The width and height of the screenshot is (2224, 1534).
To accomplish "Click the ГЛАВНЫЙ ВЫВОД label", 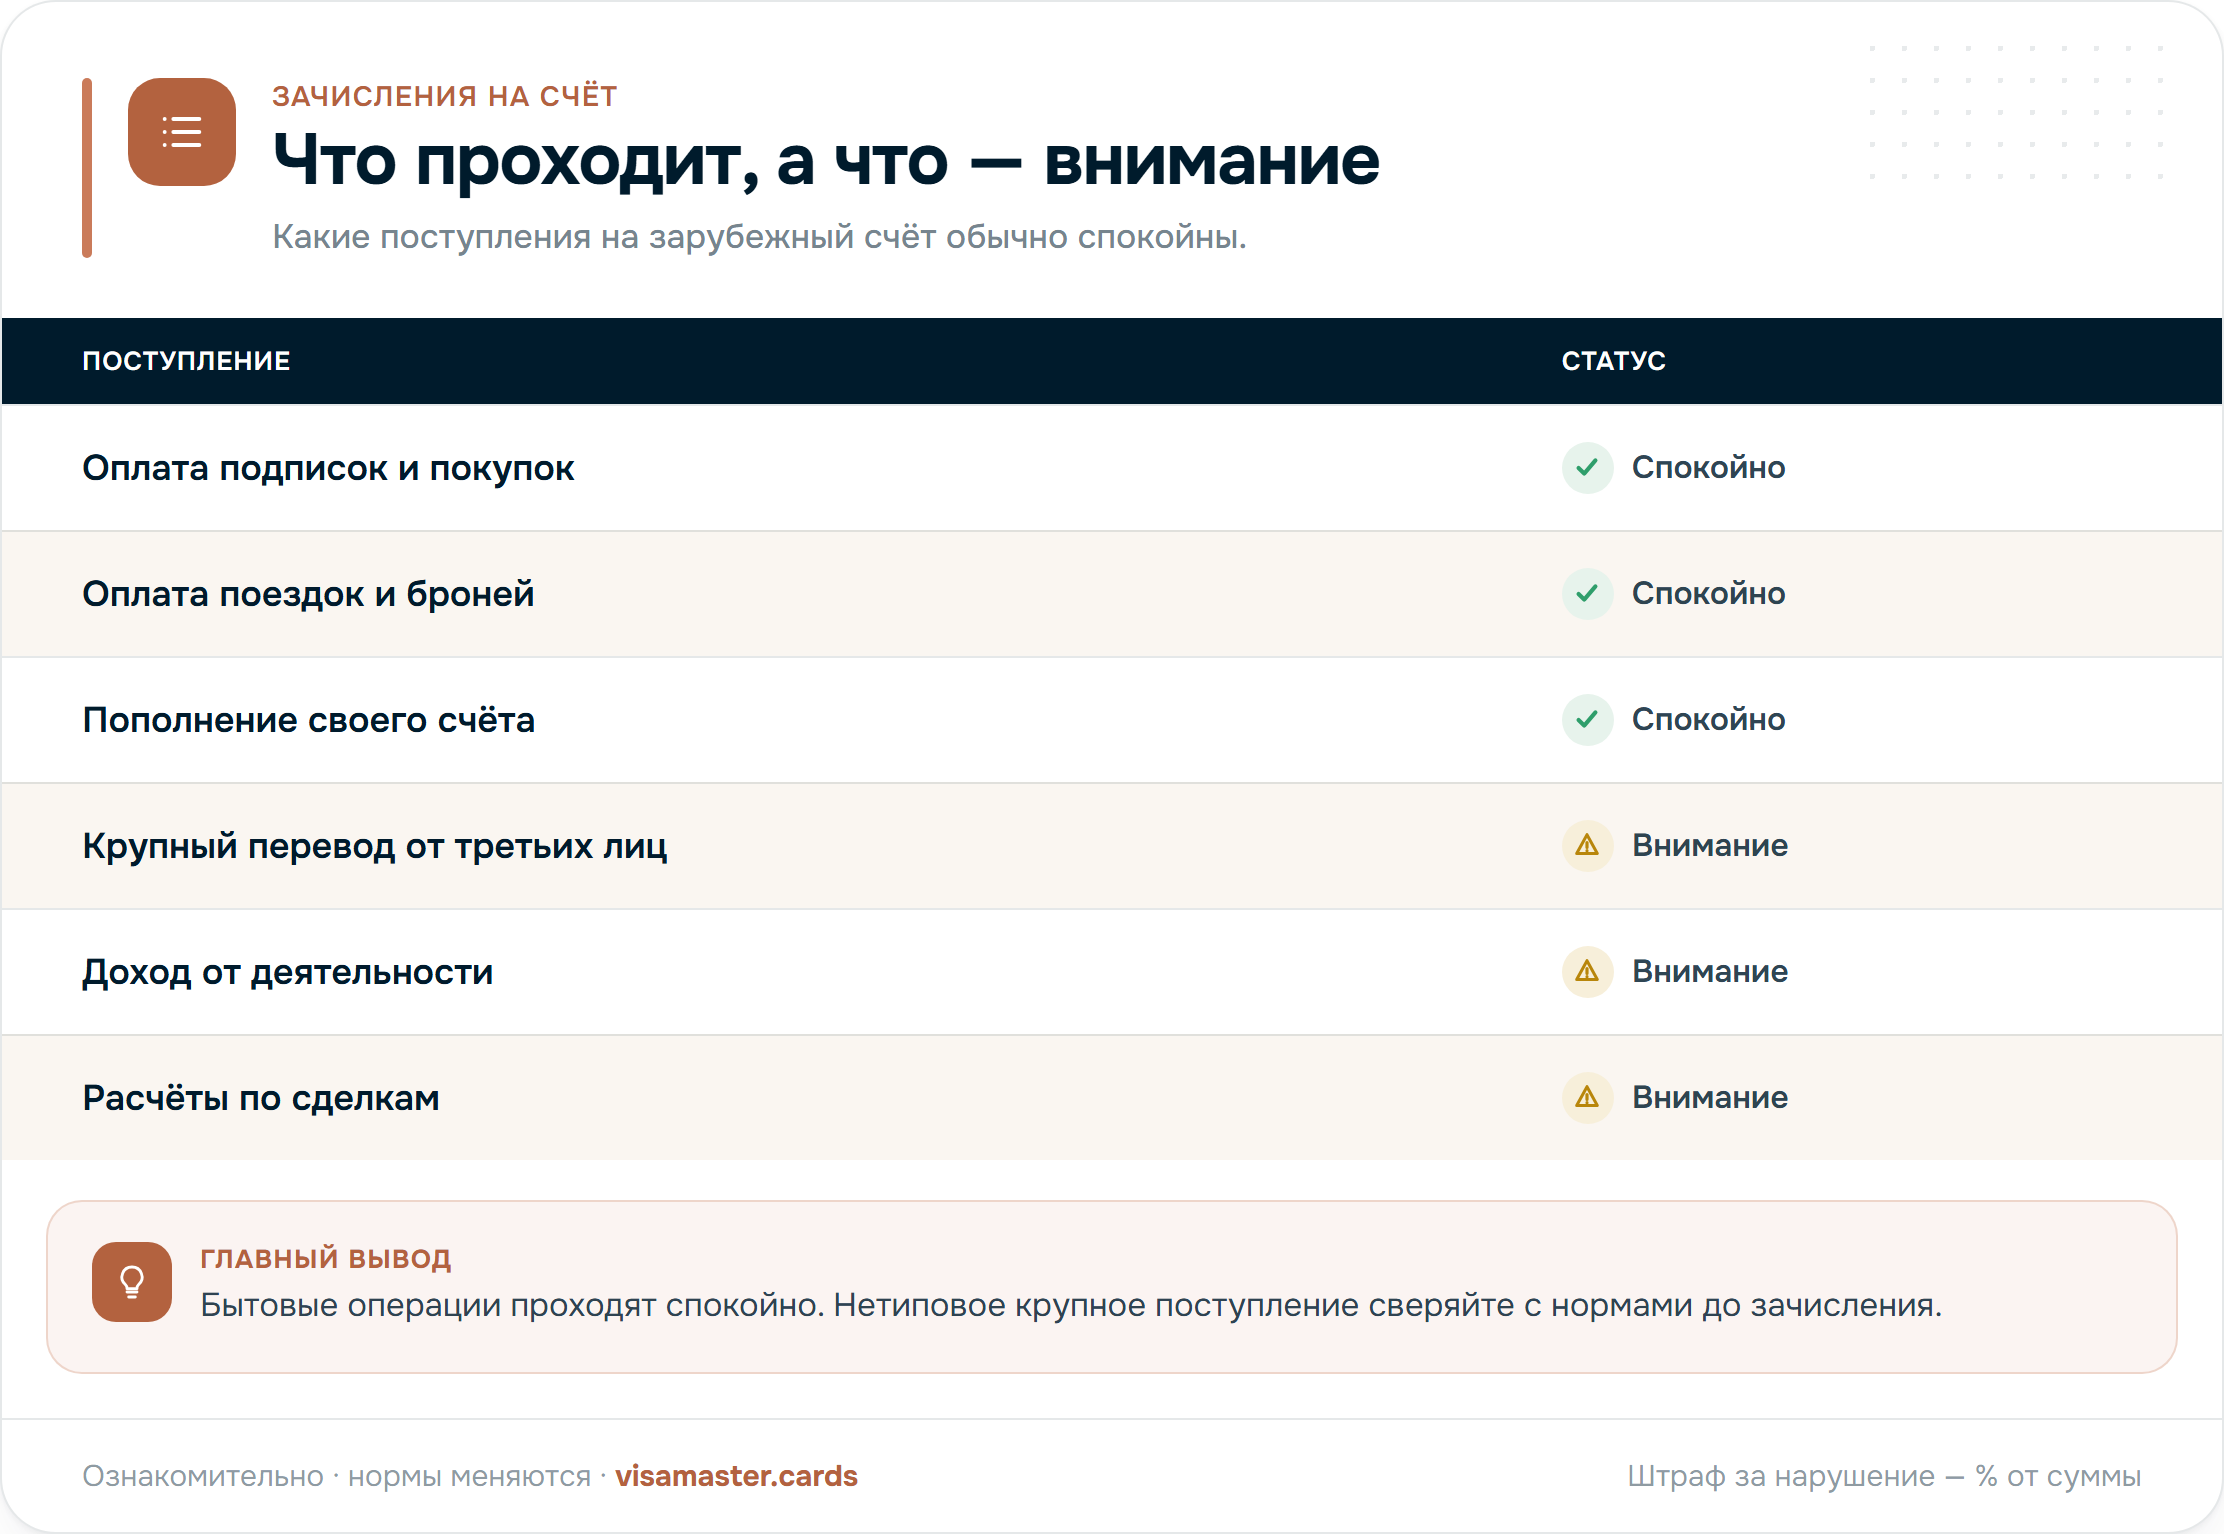I will 326,1258.
